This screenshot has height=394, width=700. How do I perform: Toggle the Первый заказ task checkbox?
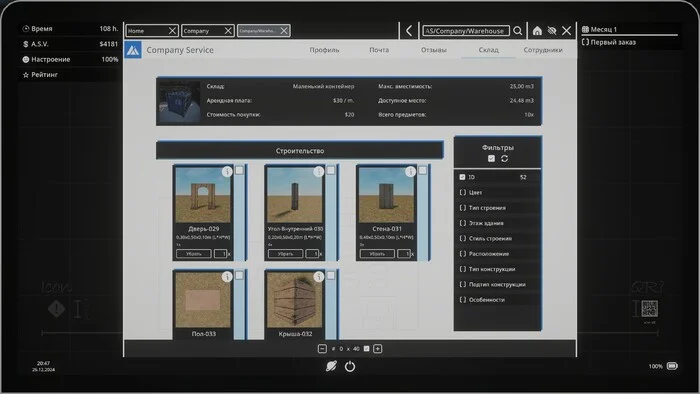point(585,42)
